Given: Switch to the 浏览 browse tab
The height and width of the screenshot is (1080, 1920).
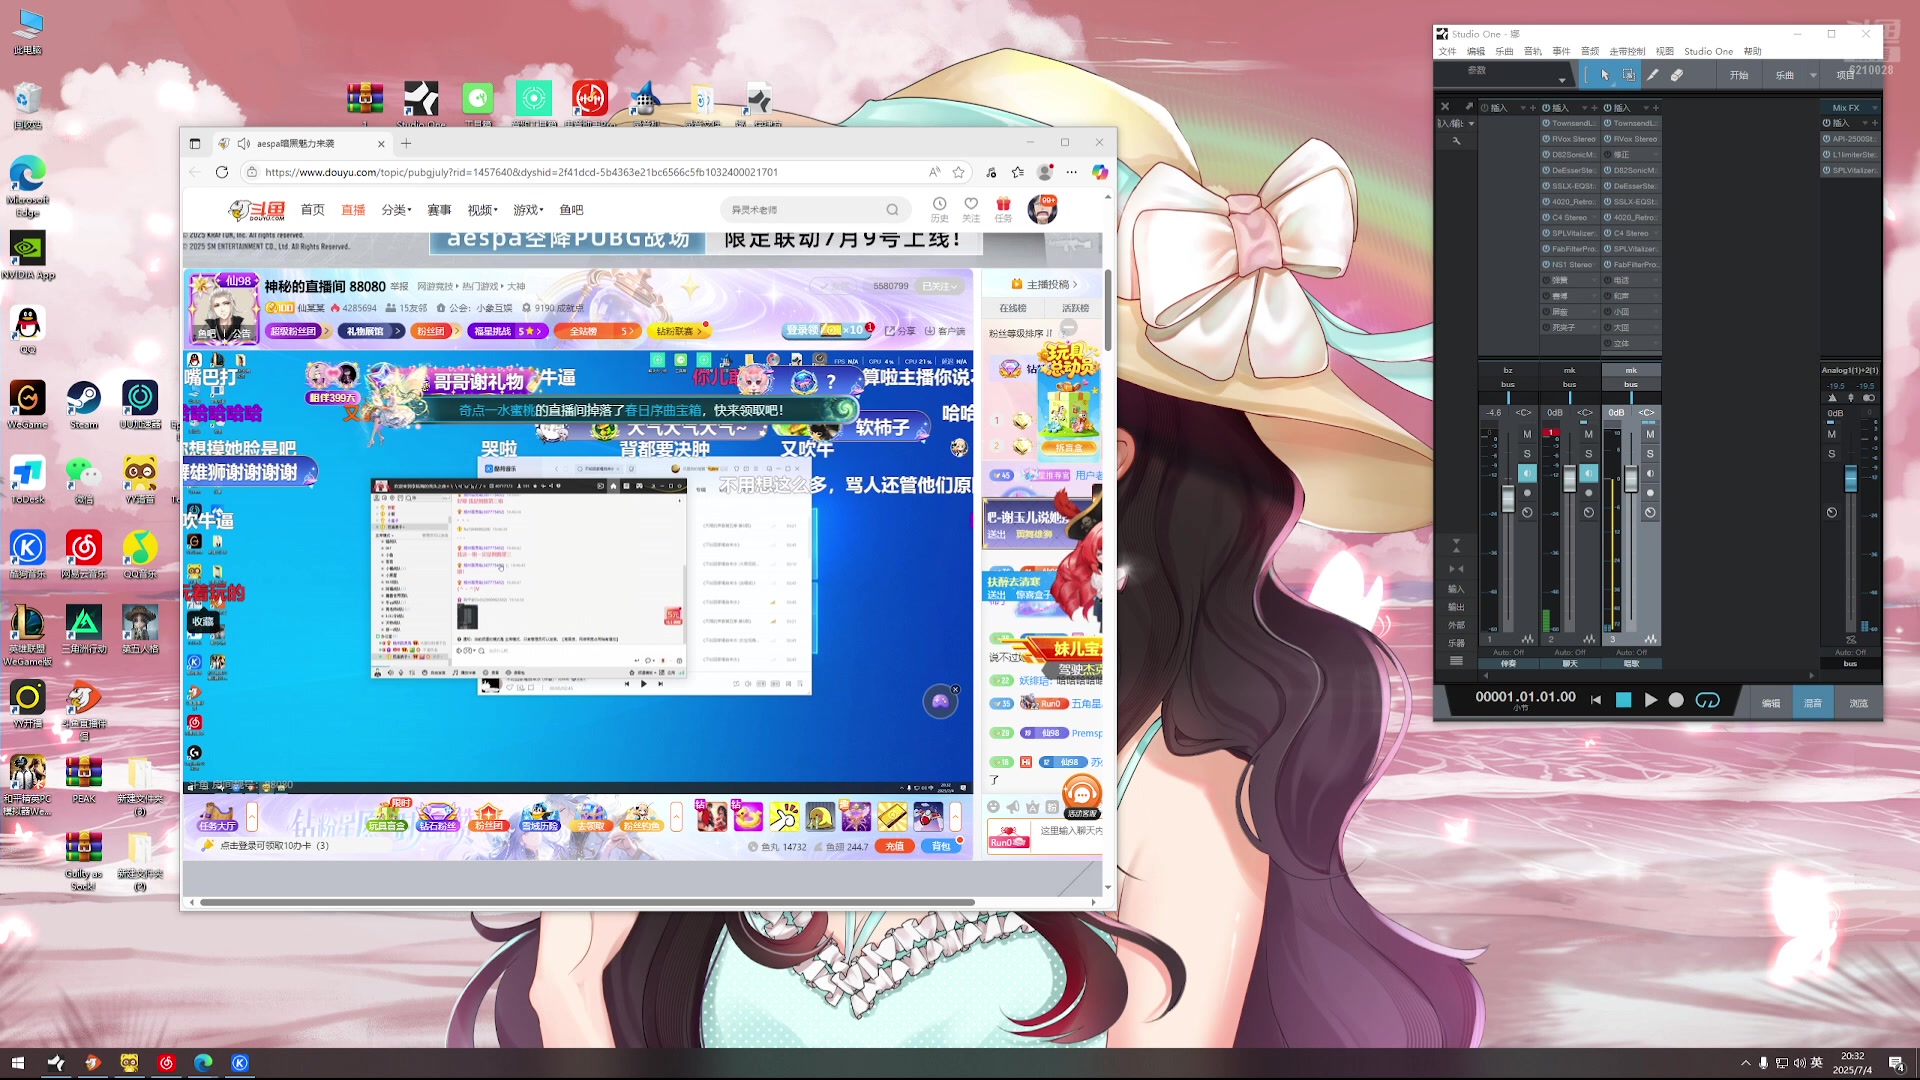Looking at the screenshot, I should (1858, 703).
